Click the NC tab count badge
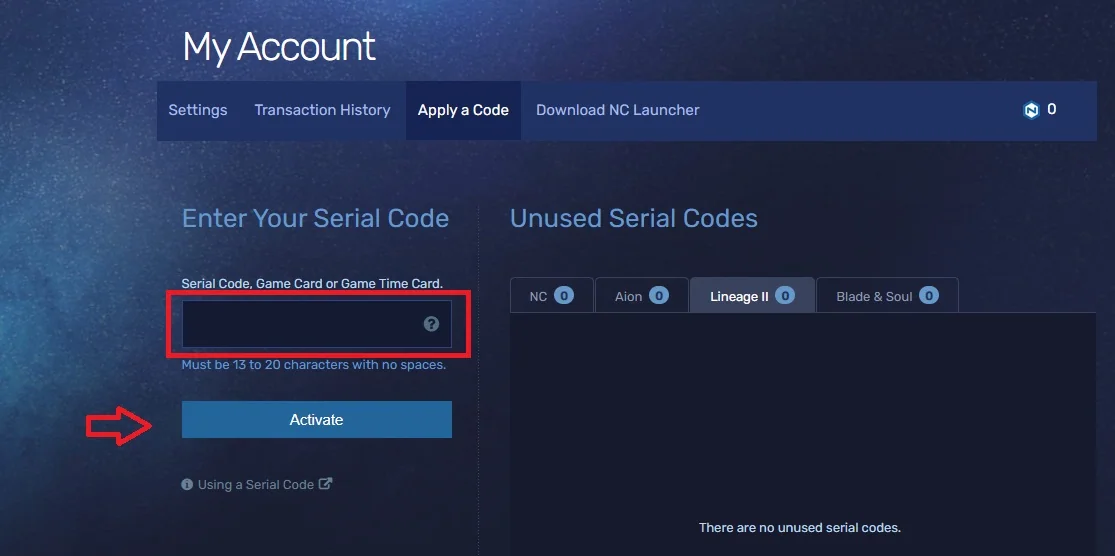Screen dimensions: 1115x556 click(564, 295)
